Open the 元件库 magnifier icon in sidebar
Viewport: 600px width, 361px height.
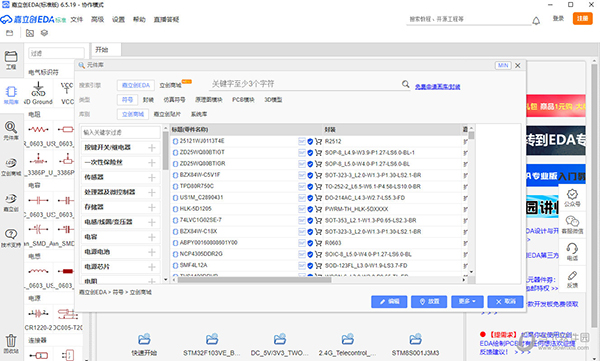11,130
